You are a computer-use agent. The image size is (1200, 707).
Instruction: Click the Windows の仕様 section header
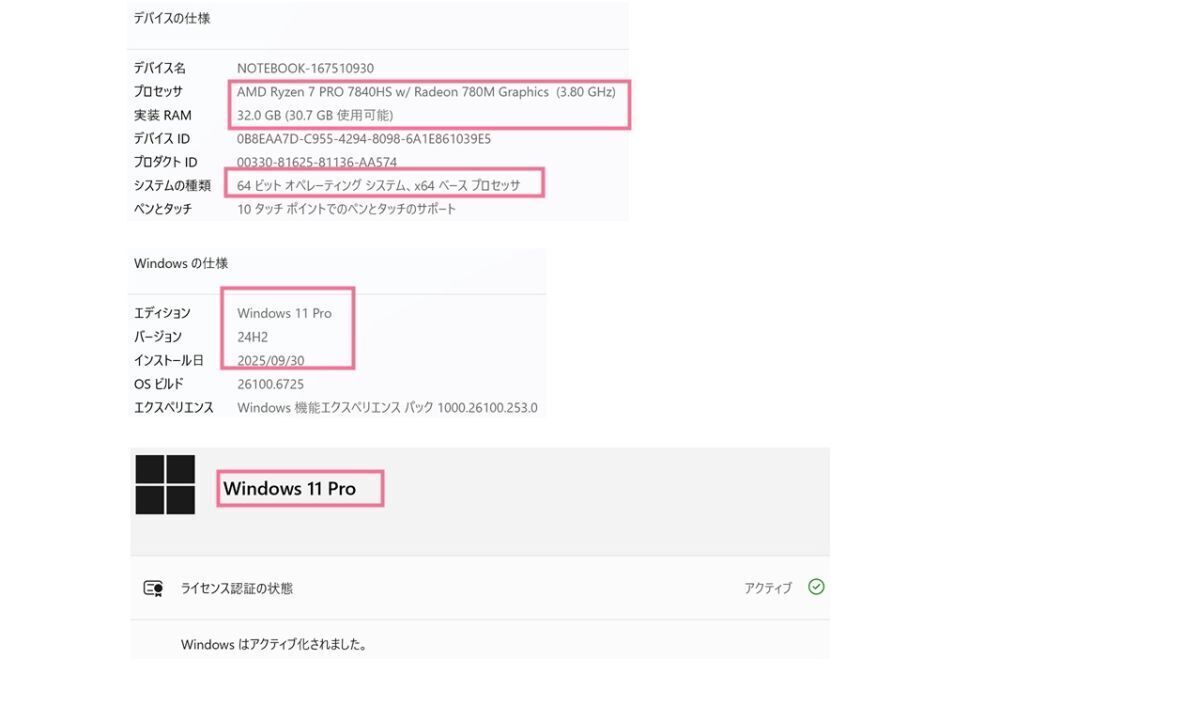(181, 263)
